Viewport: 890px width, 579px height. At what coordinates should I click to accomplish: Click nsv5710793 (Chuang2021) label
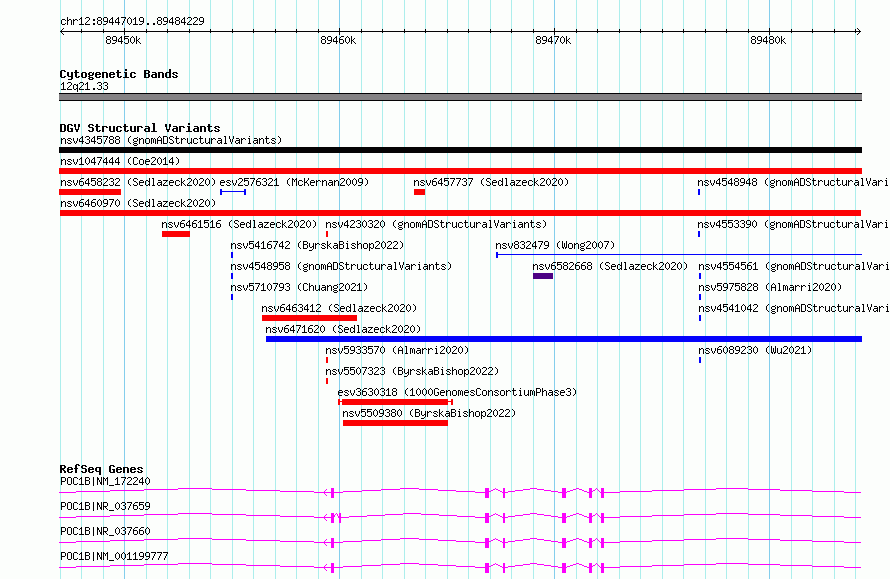299,287
